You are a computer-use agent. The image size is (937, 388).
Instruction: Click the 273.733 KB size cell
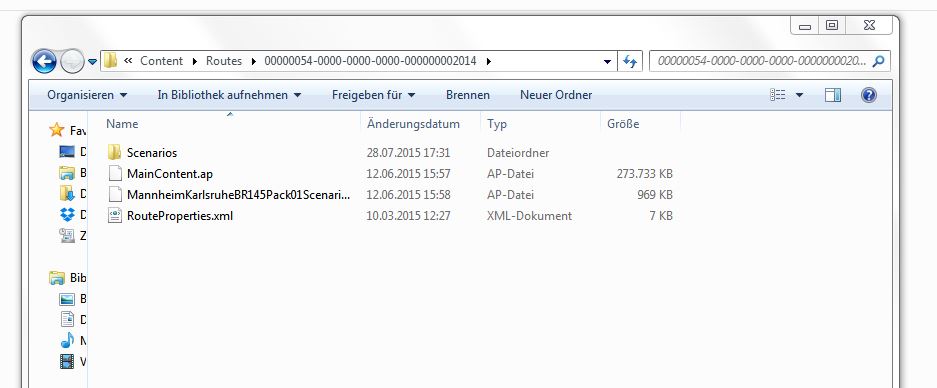[x=644, y=174]
